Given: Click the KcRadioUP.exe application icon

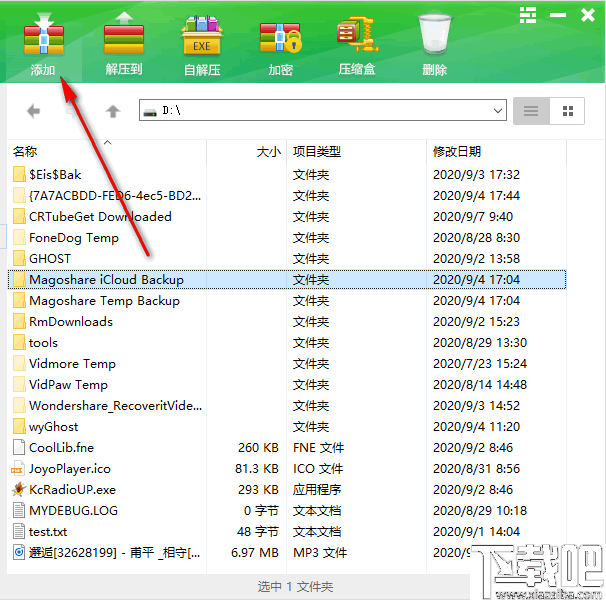Looking at the screenshot, I should (19, 489).
